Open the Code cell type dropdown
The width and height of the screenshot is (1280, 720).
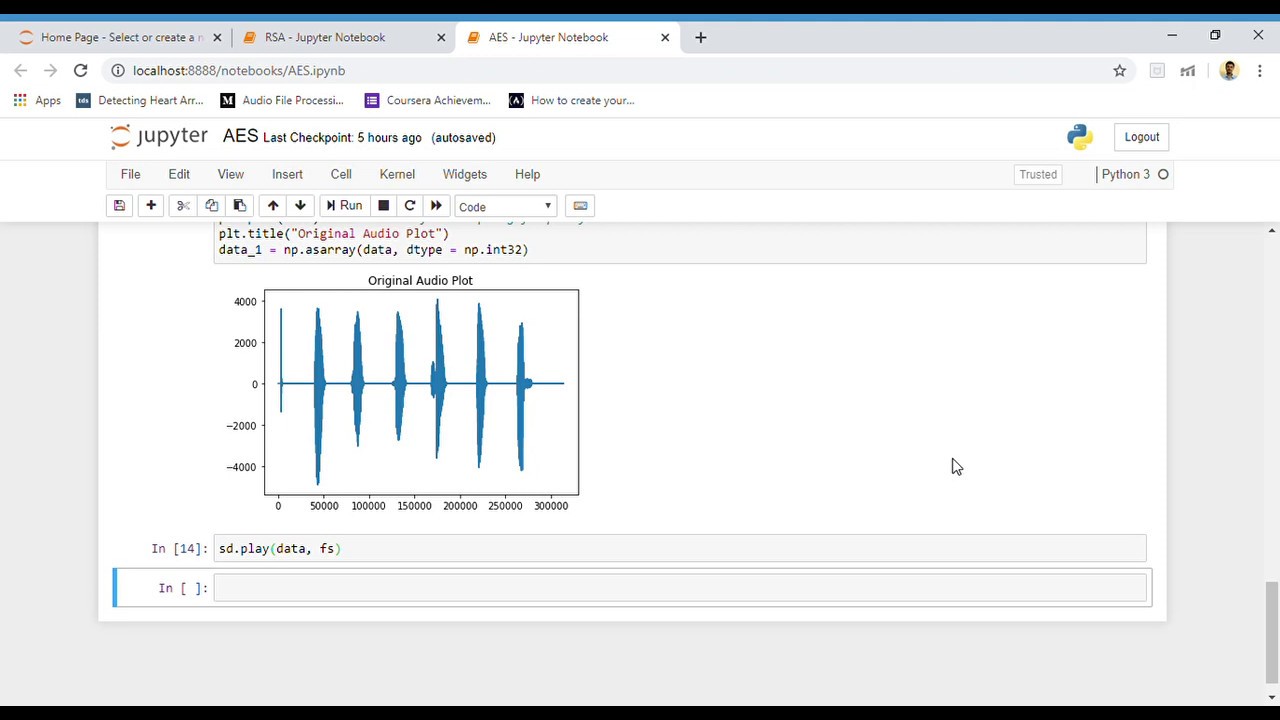(x=505, y=207)
